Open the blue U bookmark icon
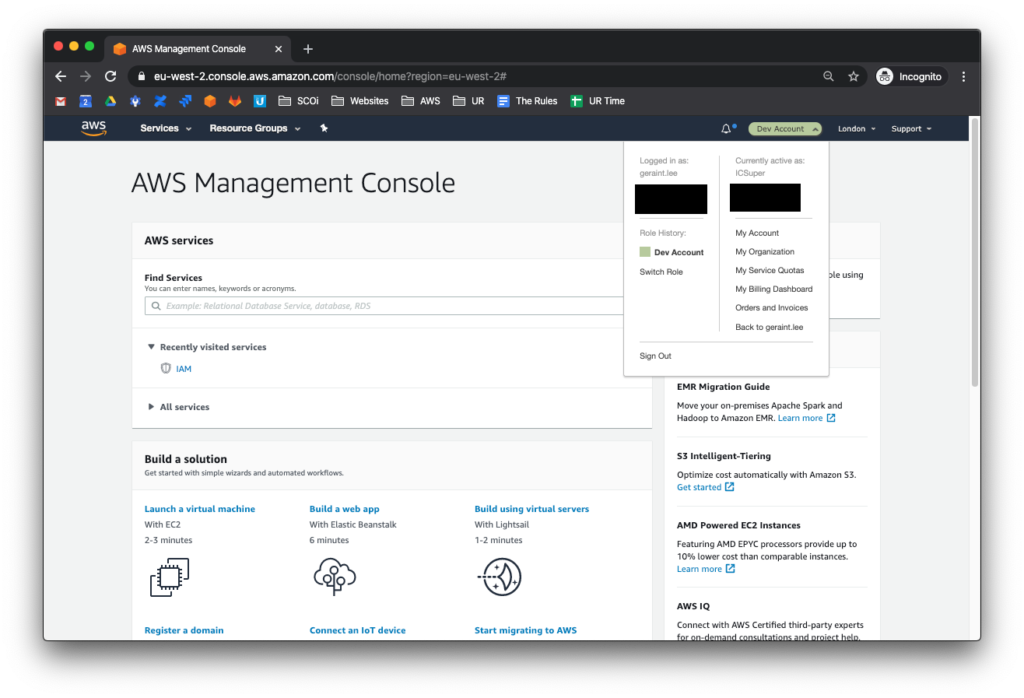This screenshot has width=1024, height=698. pos(259,101)
